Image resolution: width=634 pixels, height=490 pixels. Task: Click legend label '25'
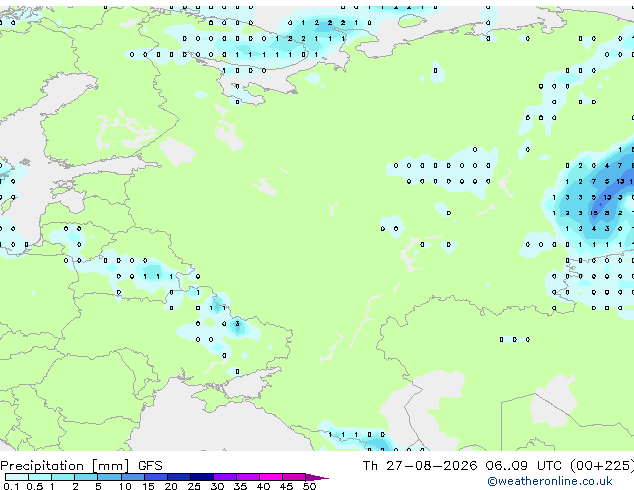click(194, 486)
